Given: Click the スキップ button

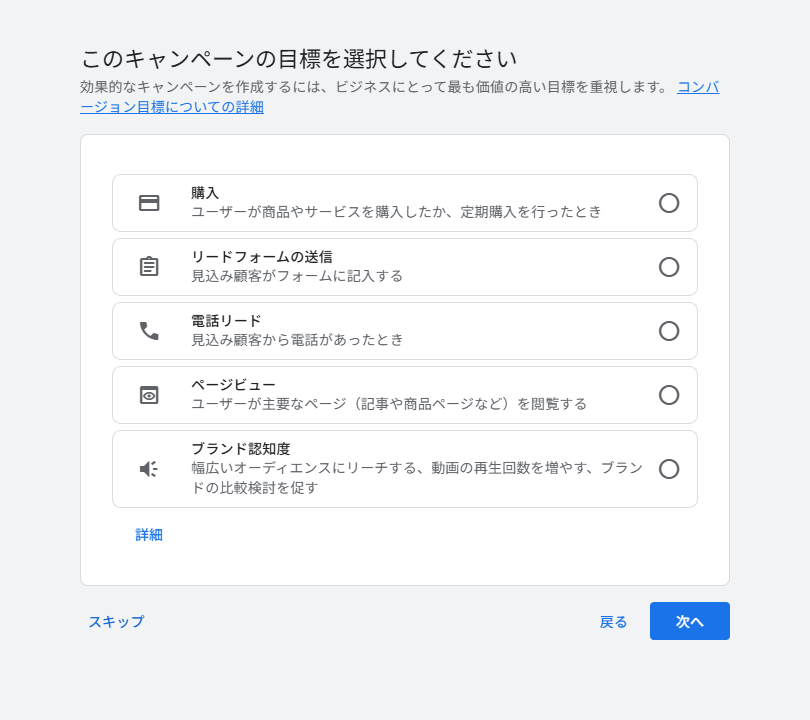Looking at the screenshot, I should 116,621.
